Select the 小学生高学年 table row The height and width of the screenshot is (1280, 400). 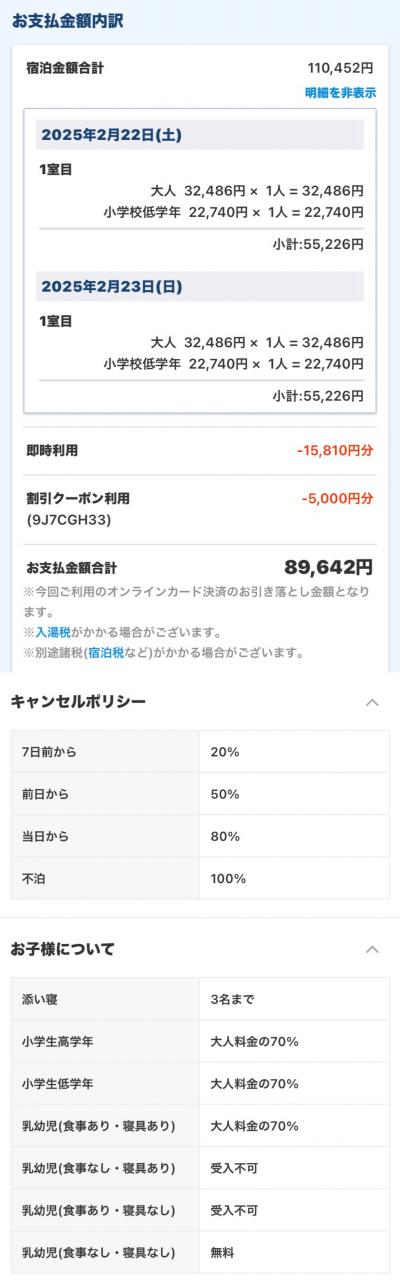point(200,1042)
